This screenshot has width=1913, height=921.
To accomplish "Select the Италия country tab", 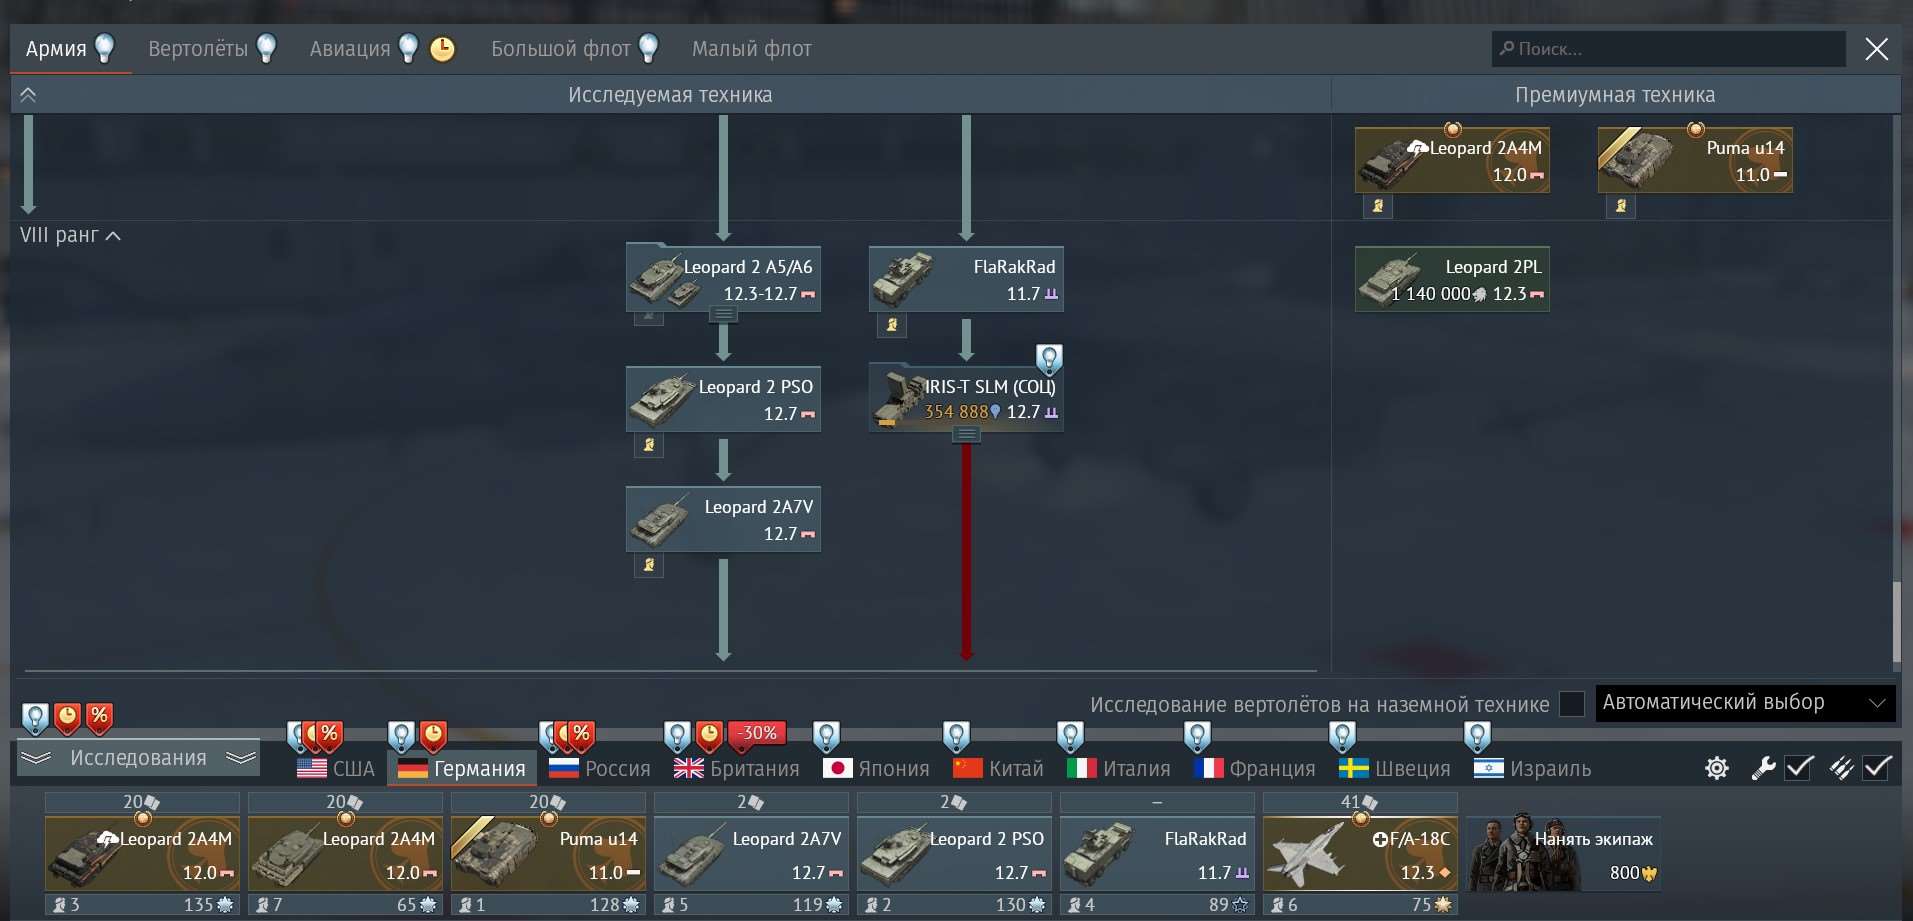I will point(1119,768).
